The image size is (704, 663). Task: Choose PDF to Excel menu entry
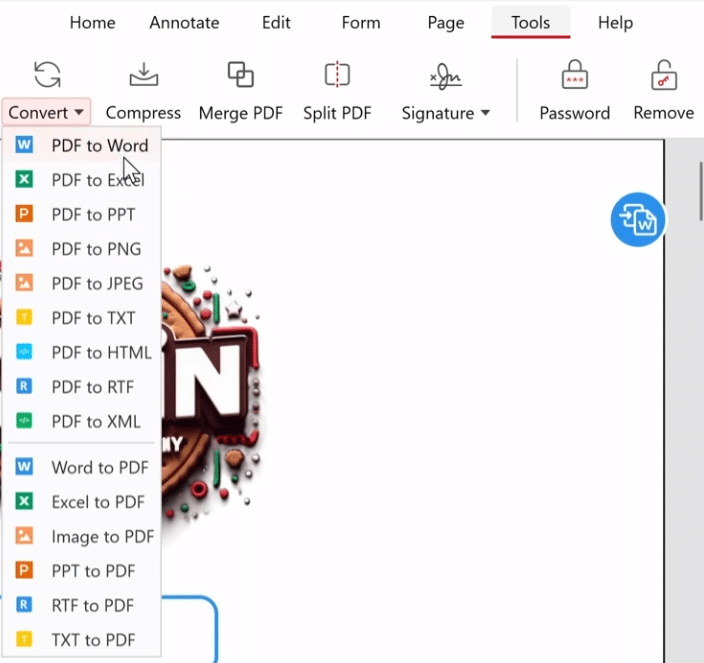tap(82, 180)
